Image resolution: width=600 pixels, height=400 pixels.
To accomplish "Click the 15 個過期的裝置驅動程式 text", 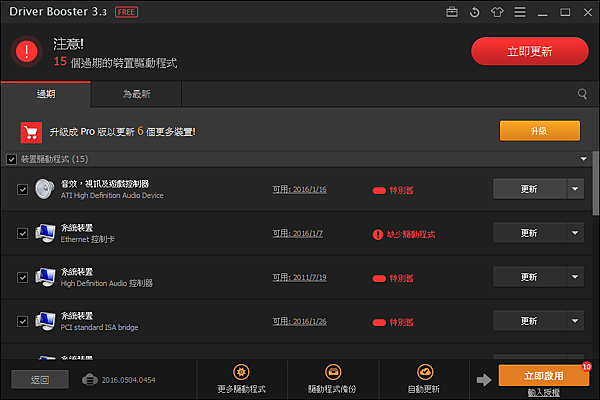I will (116, 62).
